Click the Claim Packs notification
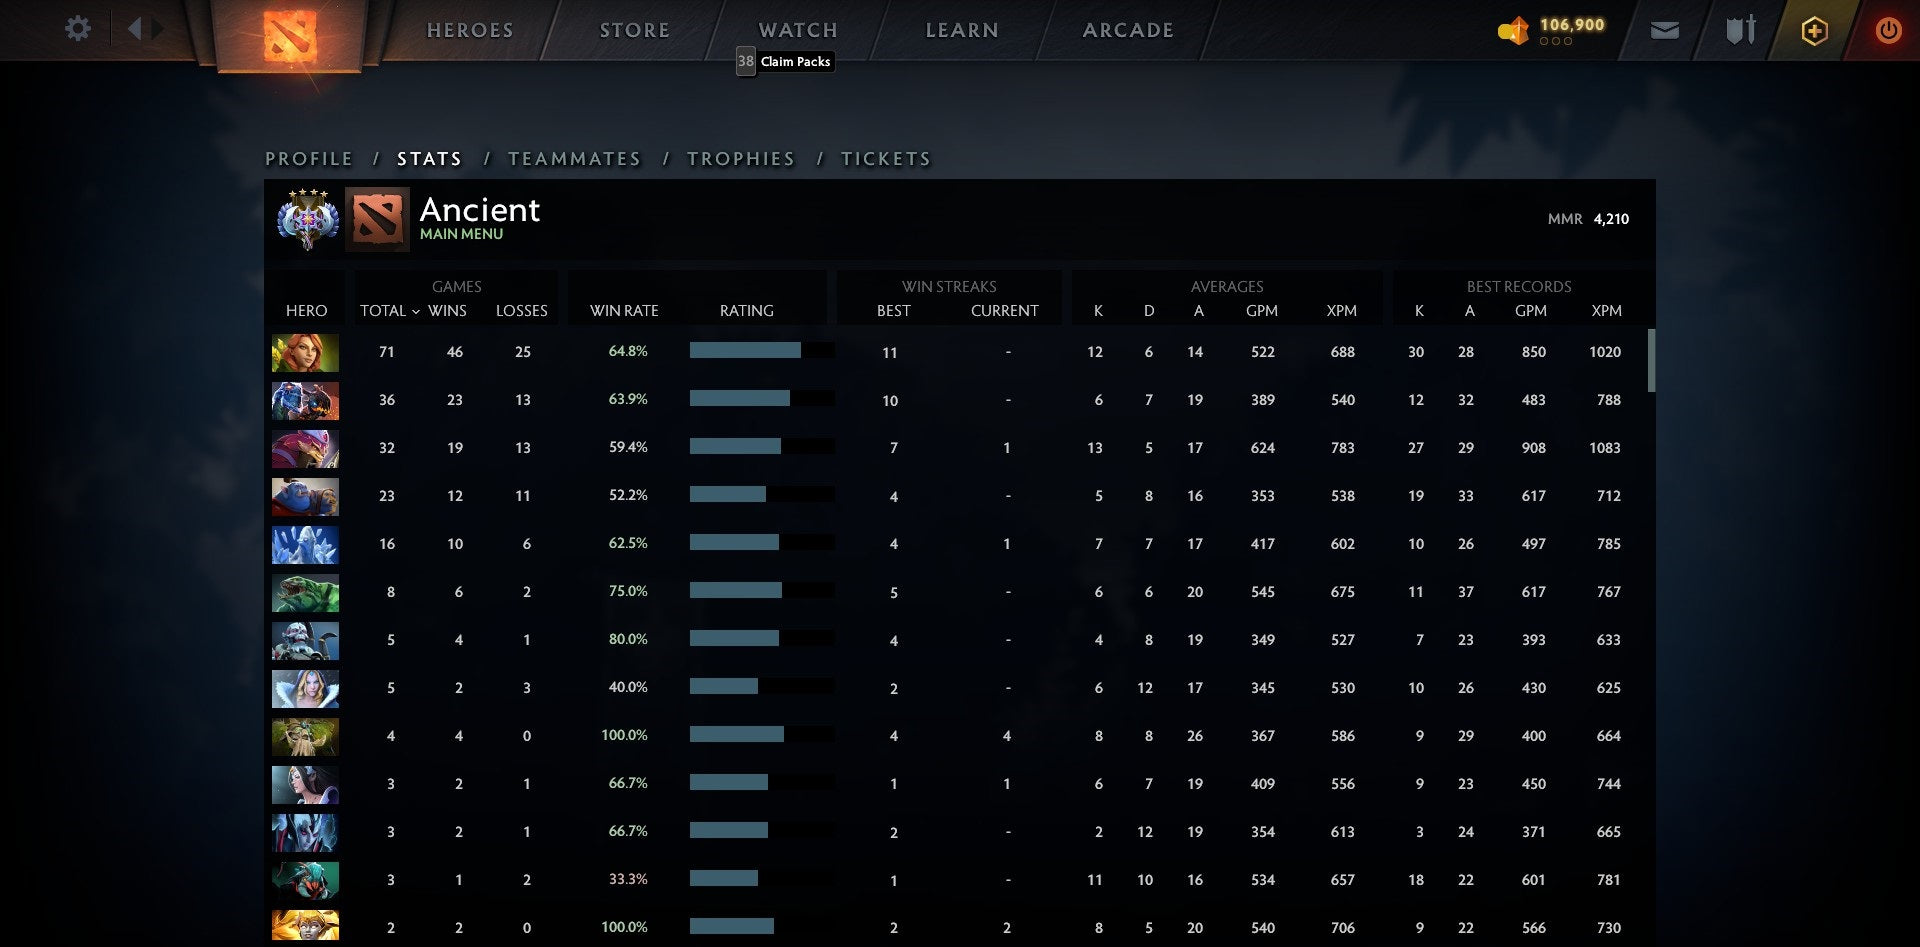The height and width of the screenshot is (947, 1920). tap(784, 61)
